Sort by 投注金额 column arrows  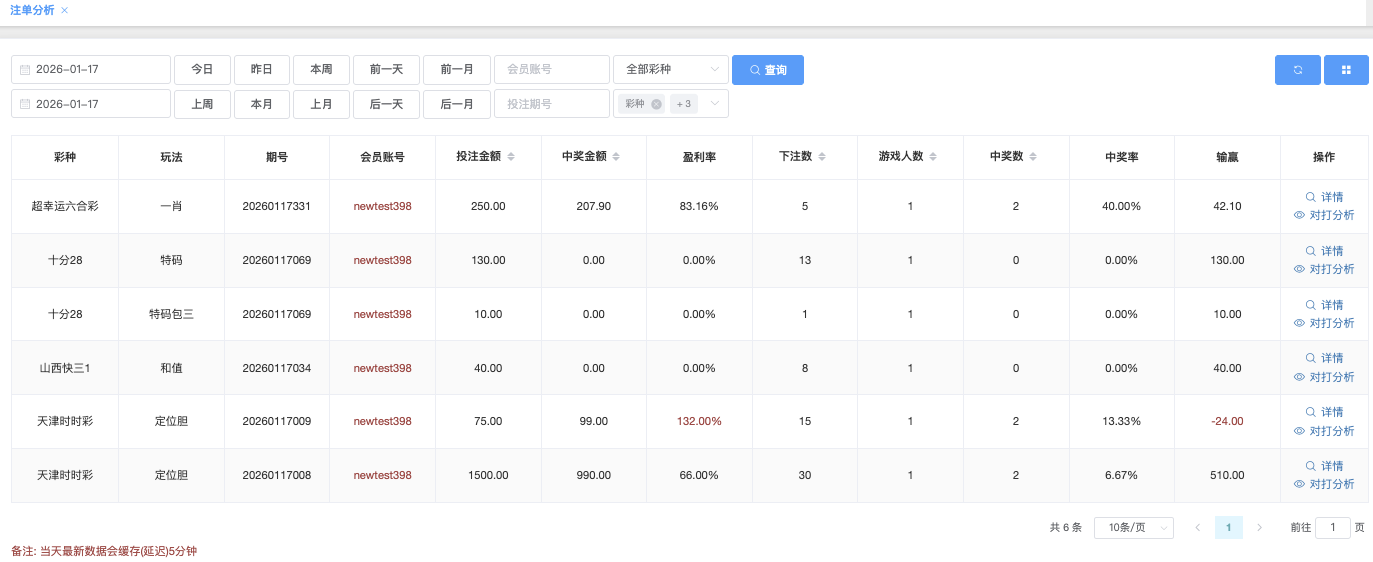pos(511,157)
